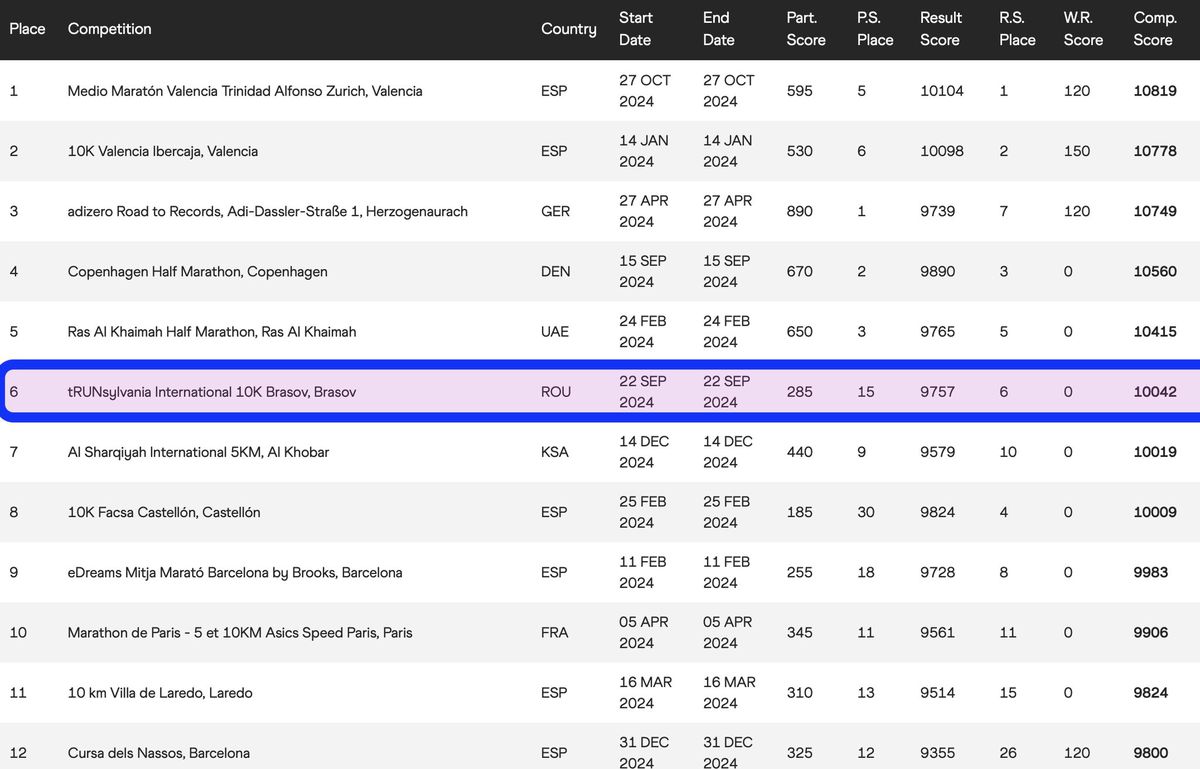Click the Country column header
Screen dimensions: 1200x769
568,29
